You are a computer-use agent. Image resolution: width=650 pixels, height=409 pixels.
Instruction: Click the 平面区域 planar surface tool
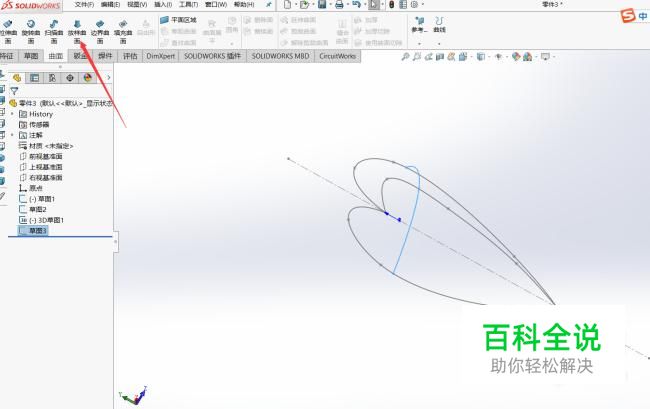pos(178,19)
